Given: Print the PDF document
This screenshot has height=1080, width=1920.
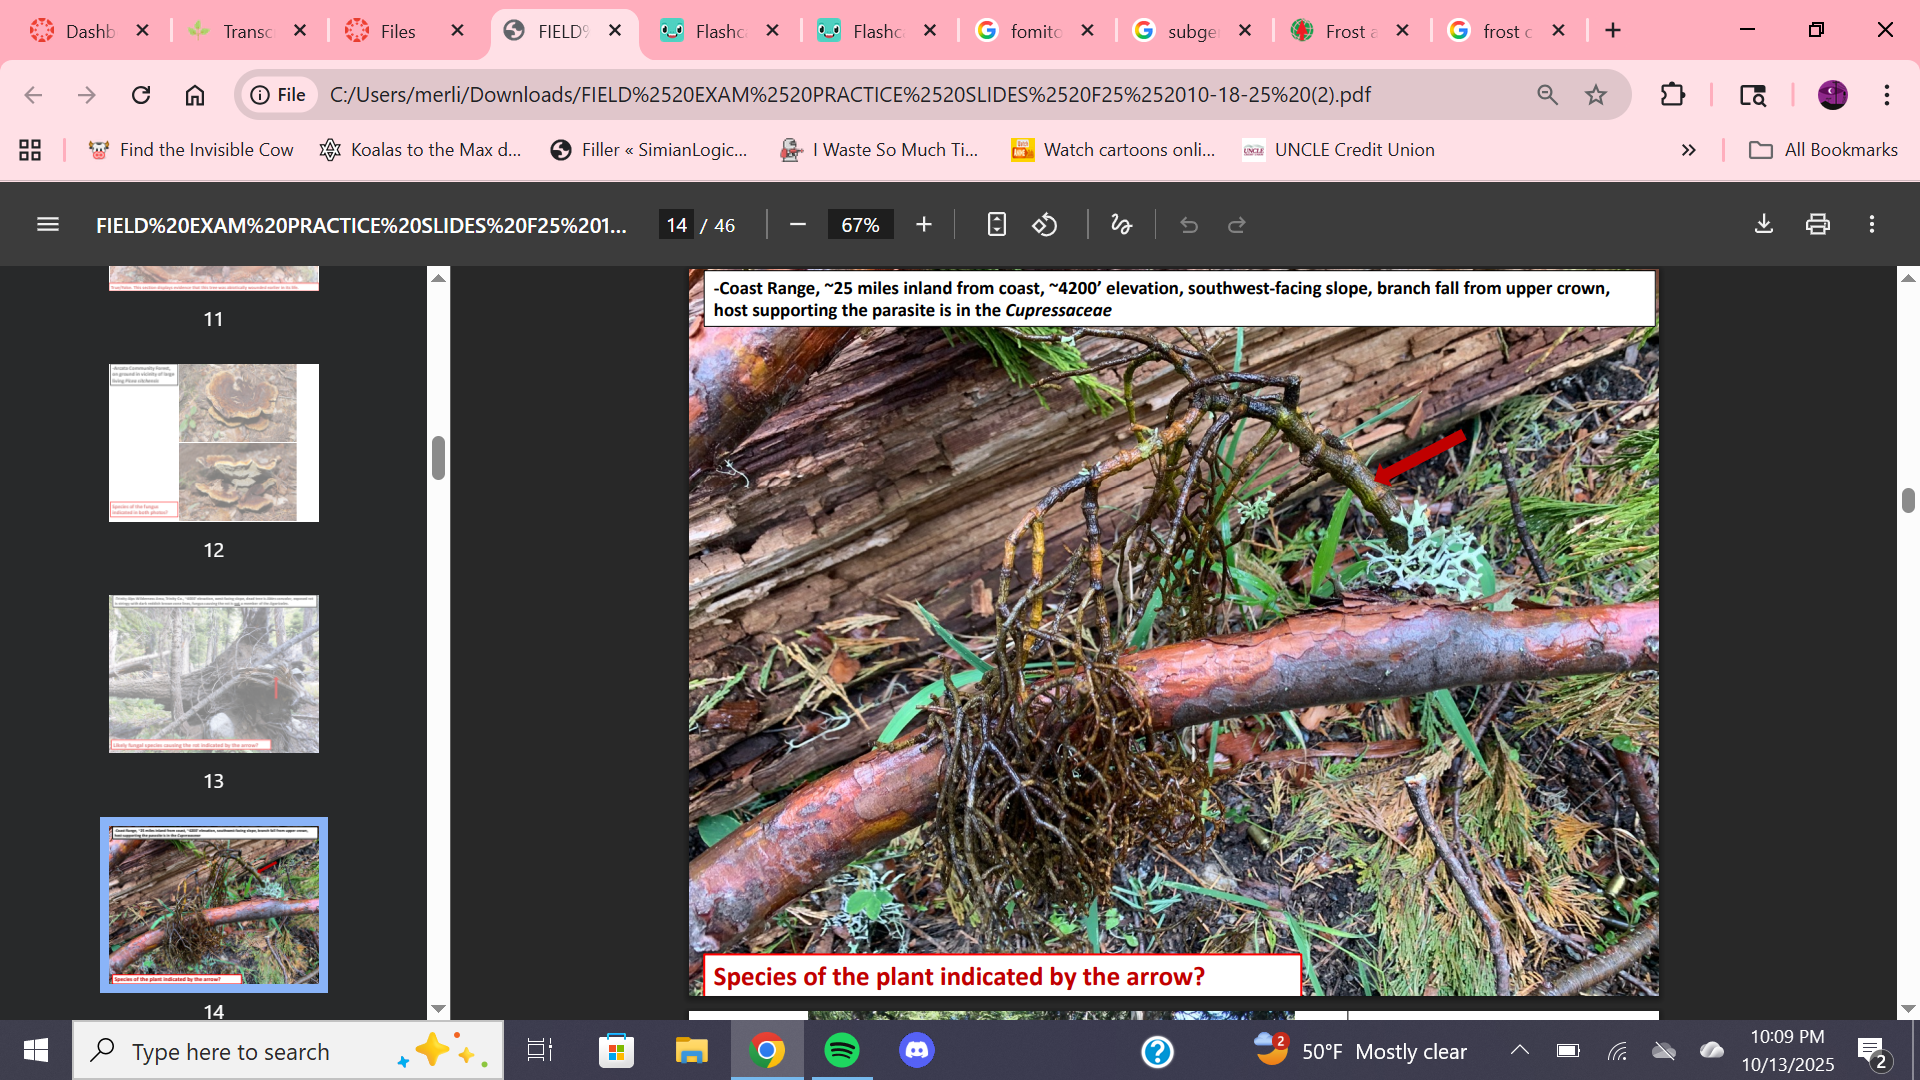Looking at the screenshot, I should (x=1817, y=225).
